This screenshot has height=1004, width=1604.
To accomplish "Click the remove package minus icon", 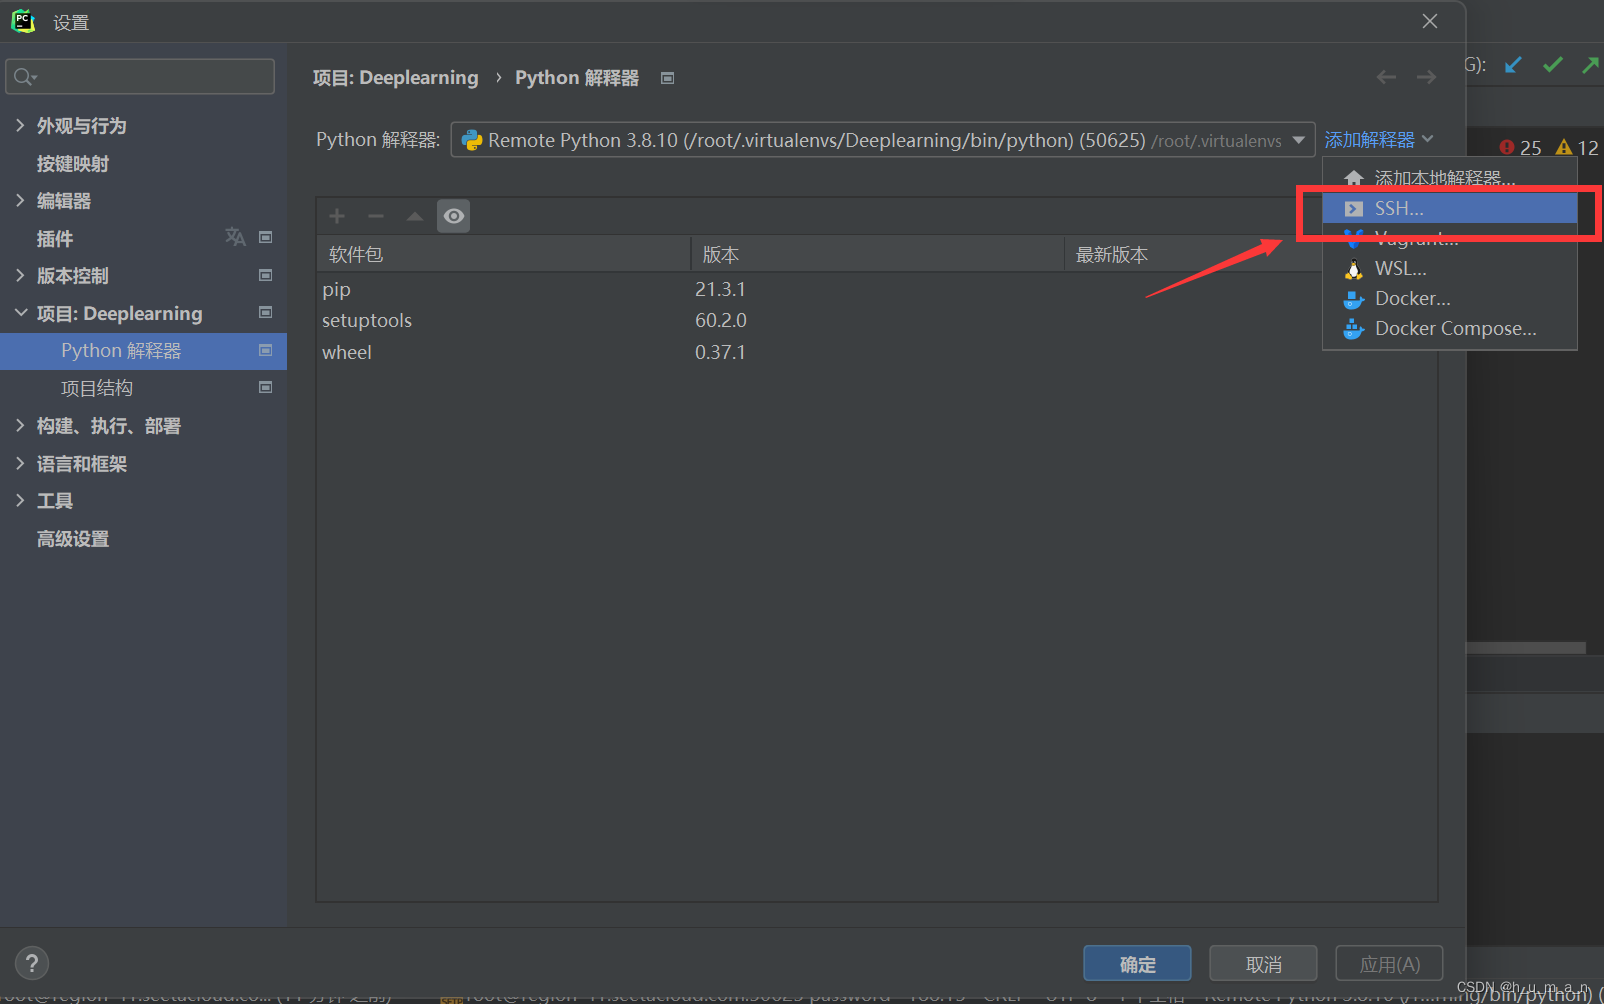I will pyautogui.click(x=376, y=216).
